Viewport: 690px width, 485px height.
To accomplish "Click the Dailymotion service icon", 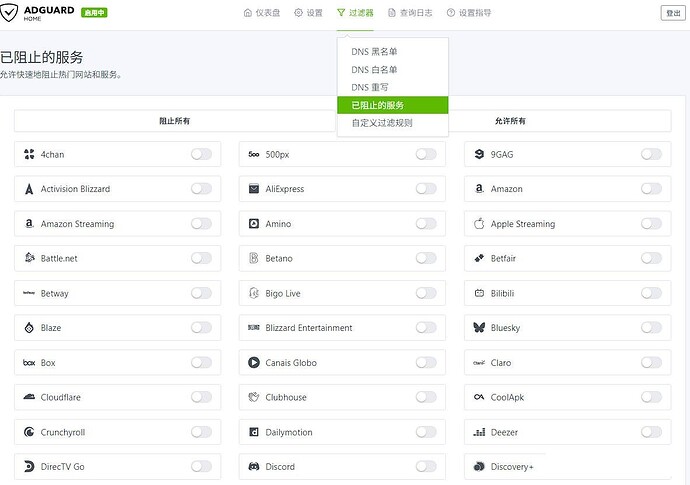I will point(254,432).
